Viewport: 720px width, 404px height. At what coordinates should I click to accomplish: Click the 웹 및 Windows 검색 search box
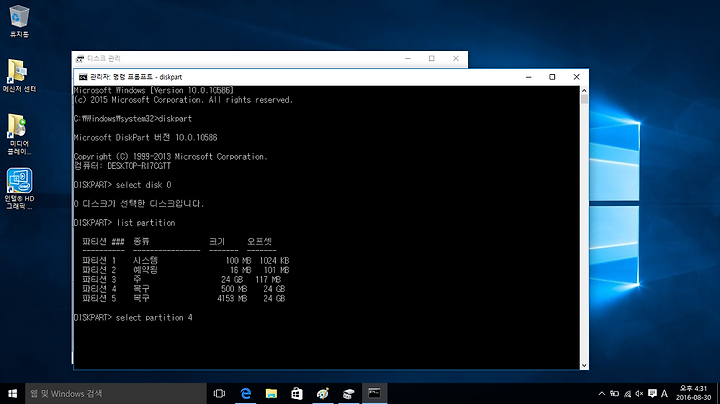pyautogui.click(x=116, y=393)
